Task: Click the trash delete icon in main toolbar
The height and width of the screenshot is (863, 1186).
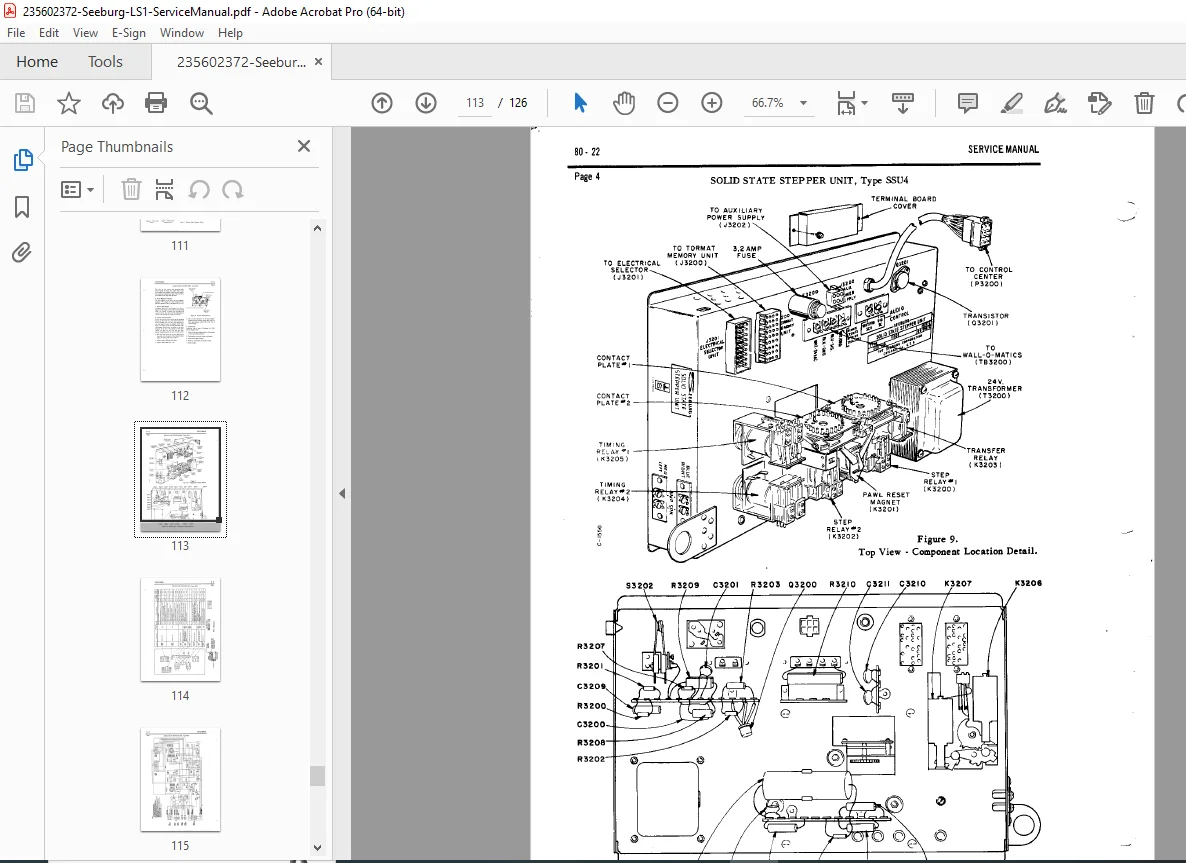Action: [x=1144, y=103]
